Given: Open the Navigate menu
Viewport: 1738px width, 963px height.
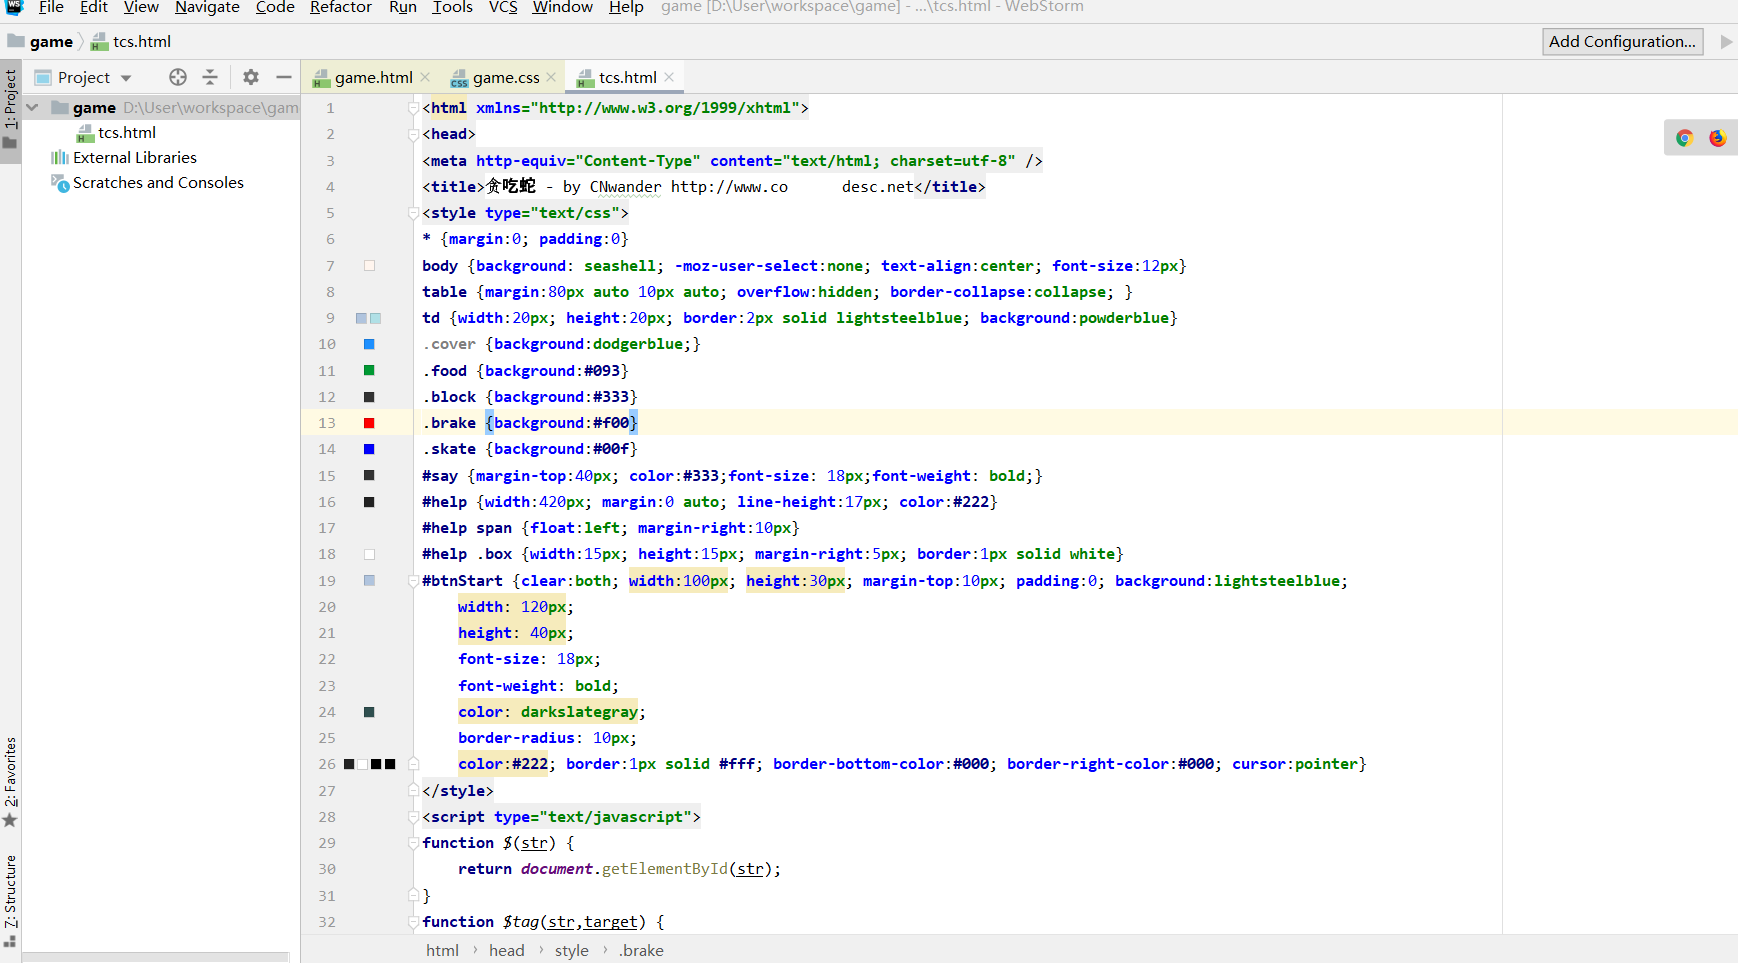Looking at the screenshot, I should 207,7.
